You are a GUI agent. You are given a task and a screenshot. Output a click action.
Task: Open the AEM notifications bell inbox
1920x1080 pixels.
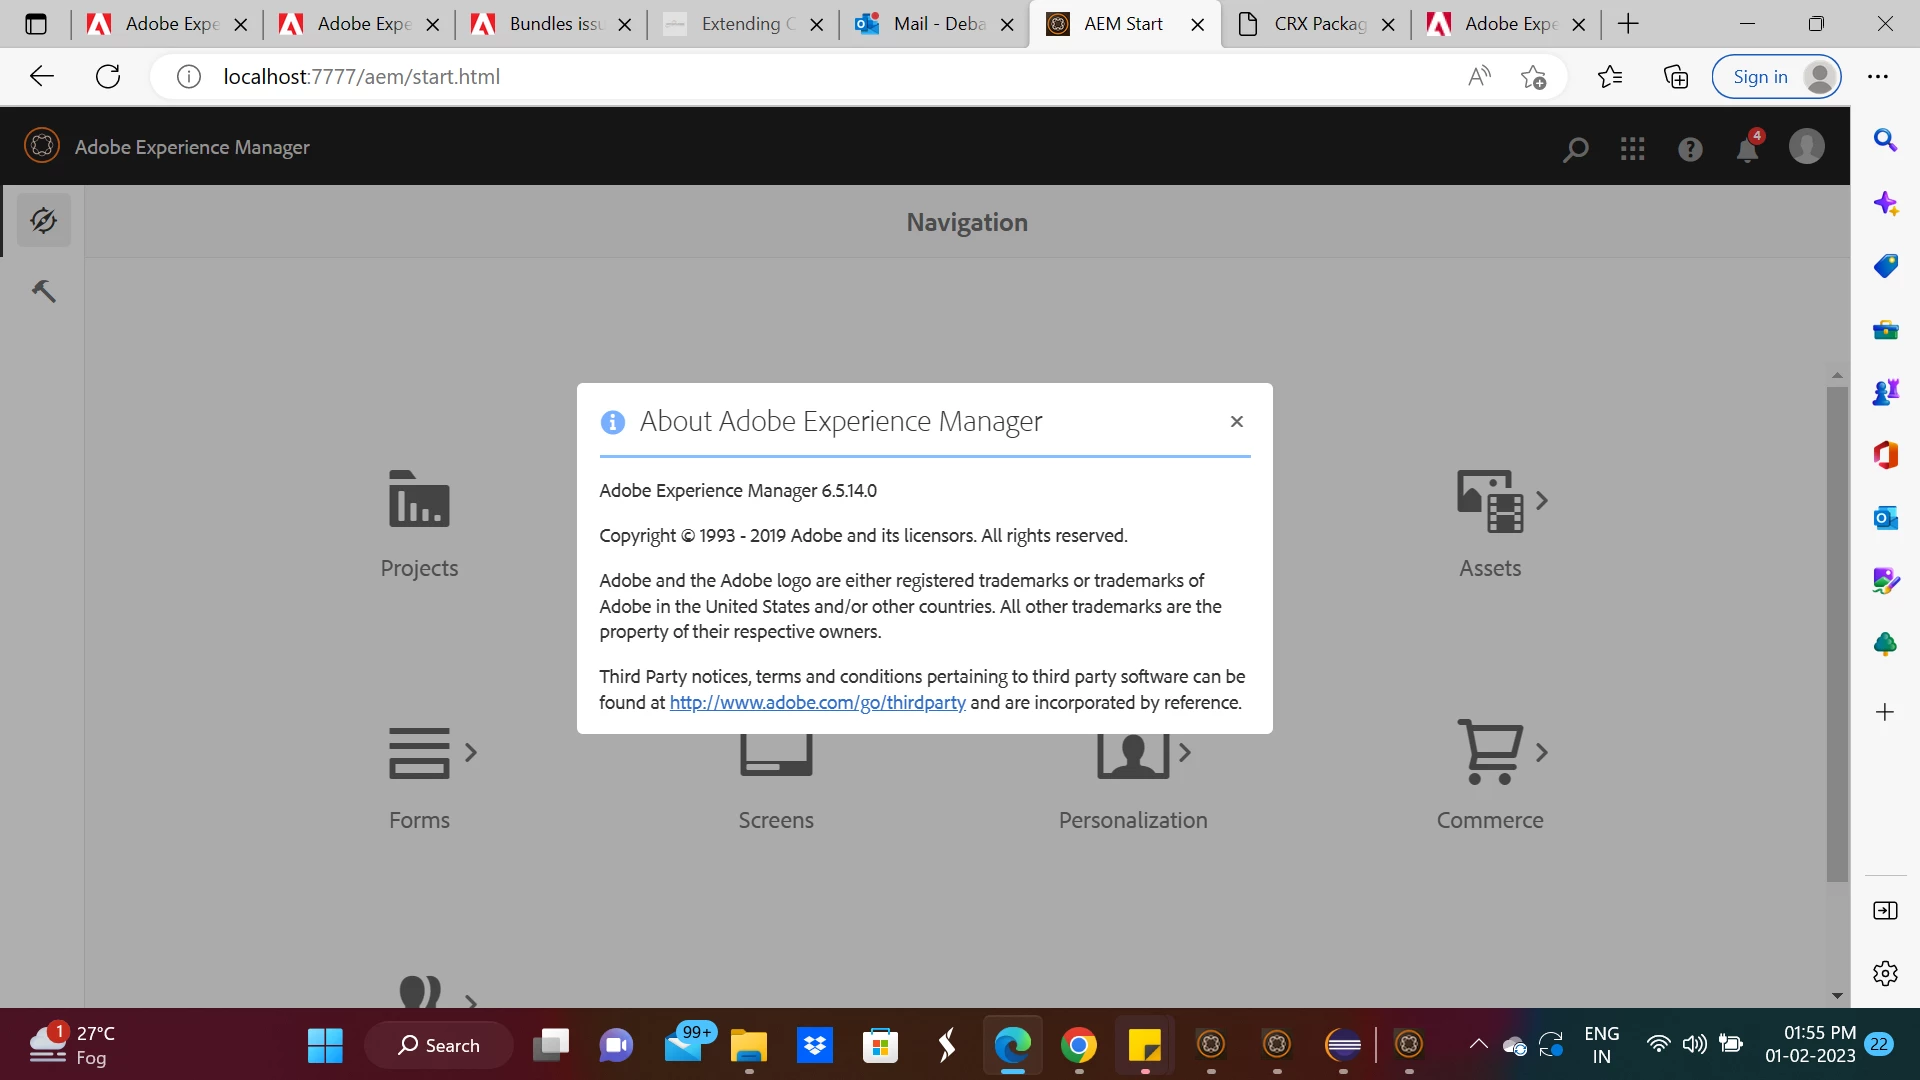(1747, 149)
